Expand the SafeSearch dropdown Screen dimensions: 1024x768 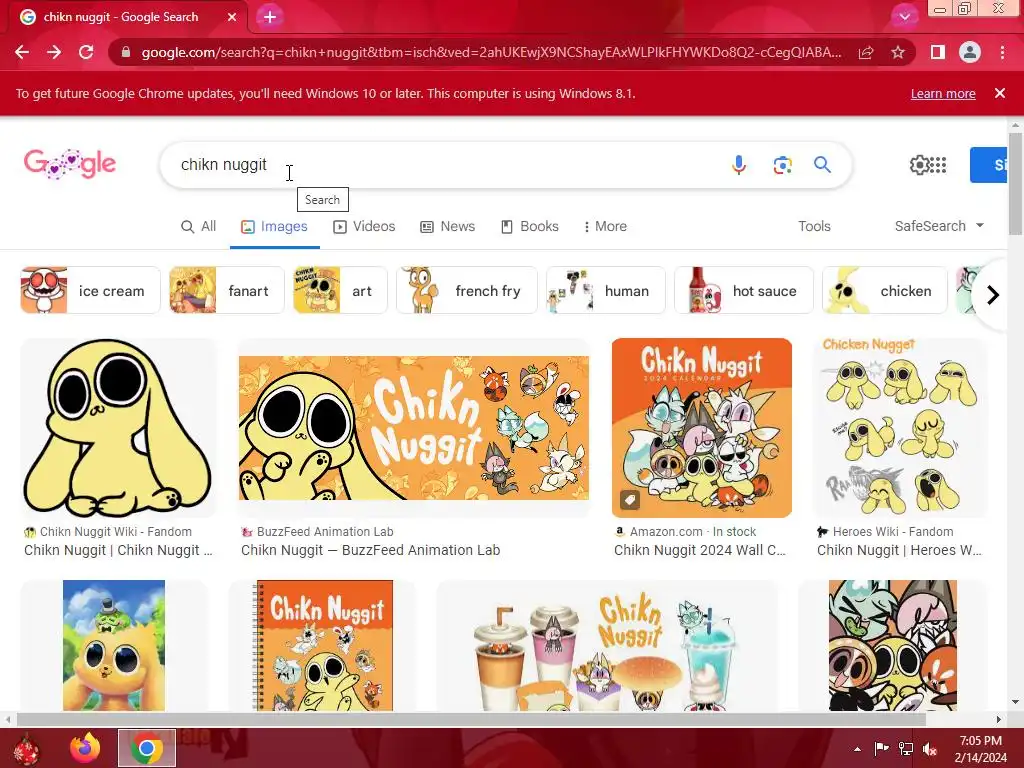(939, 226)
